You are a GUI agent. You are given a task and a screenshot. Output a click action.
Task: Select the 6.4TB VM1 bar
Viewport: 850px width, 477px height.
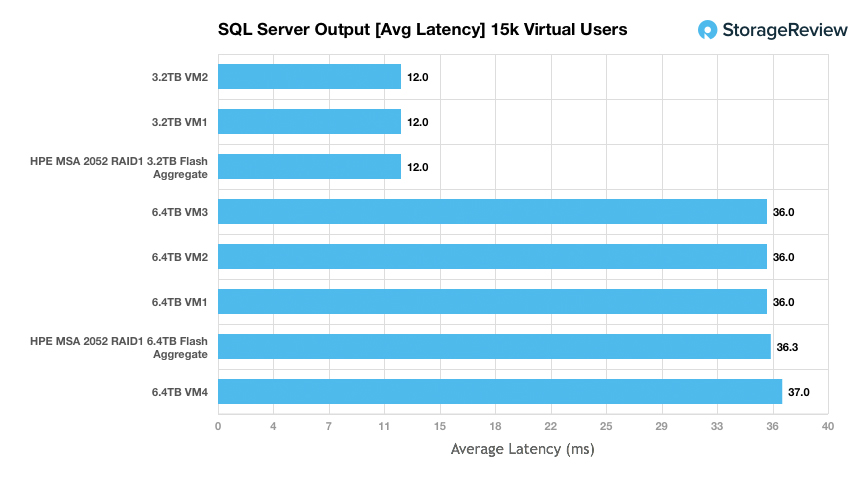pos(493,301)
